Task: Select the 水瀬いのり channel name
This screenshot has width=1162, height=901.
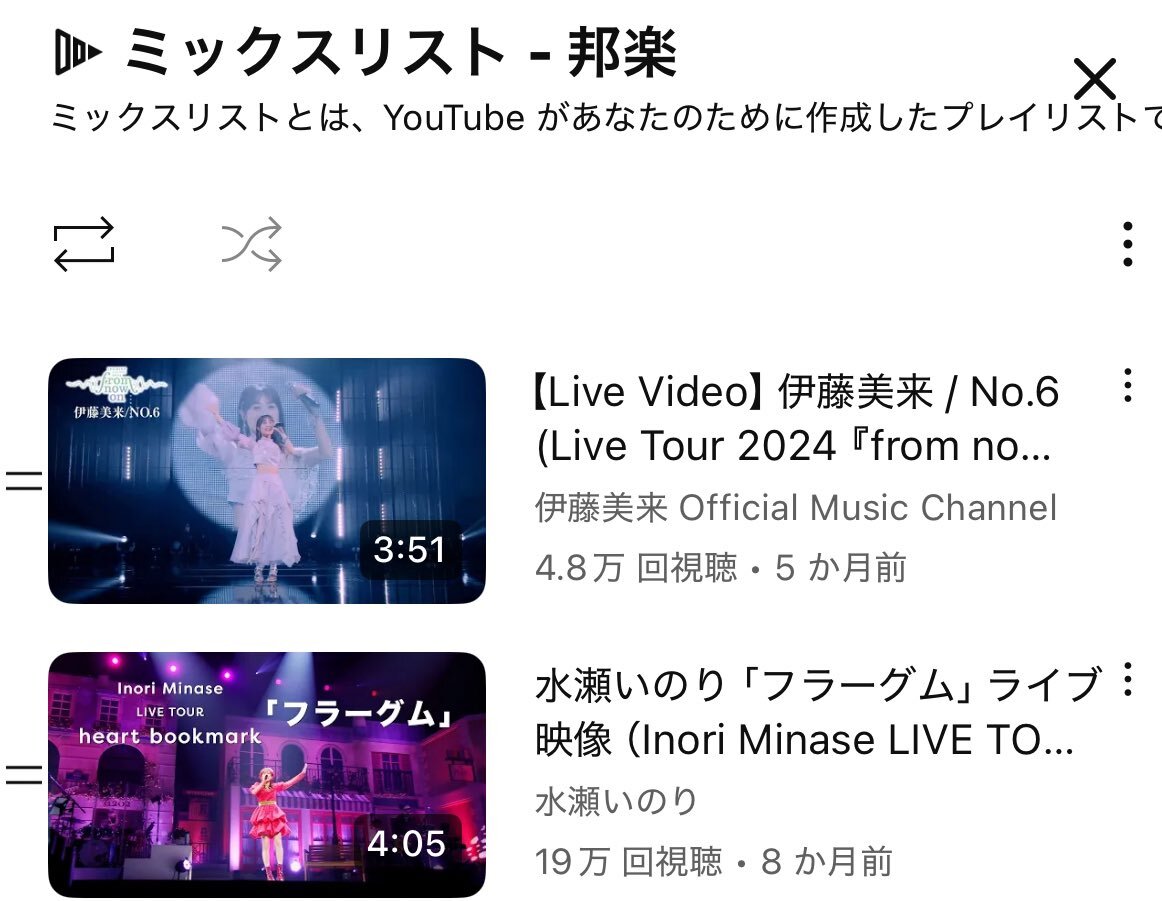Action: coord(617,802)
